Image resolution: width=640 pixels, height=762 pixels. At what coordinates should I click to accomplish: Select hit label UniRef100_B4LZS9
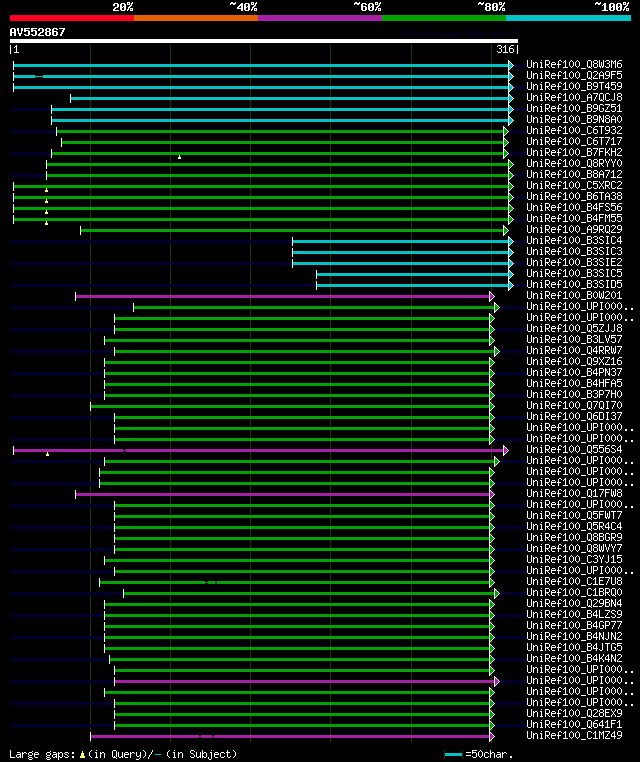point(574,614)
